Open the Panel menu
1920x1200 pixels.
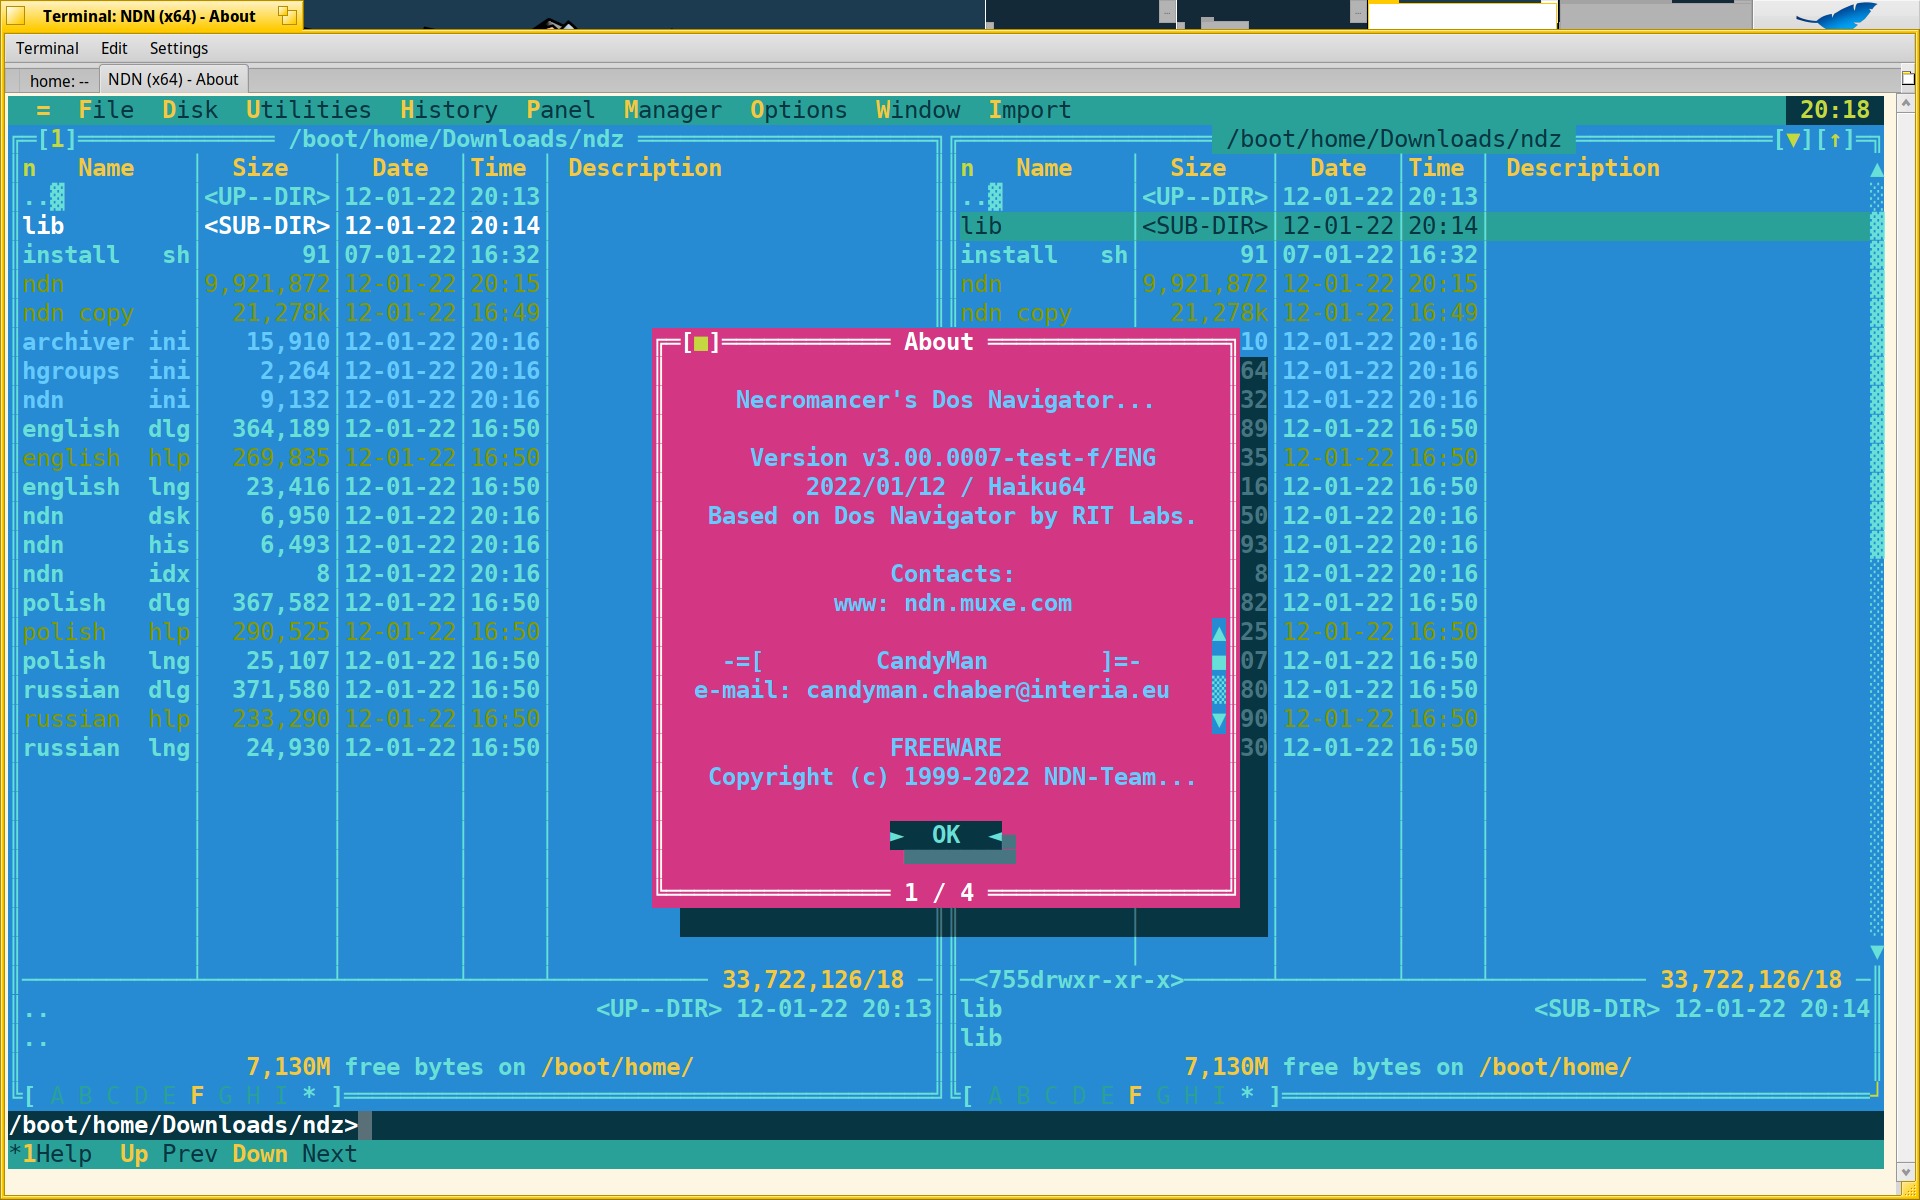click(x=561, y=110)
